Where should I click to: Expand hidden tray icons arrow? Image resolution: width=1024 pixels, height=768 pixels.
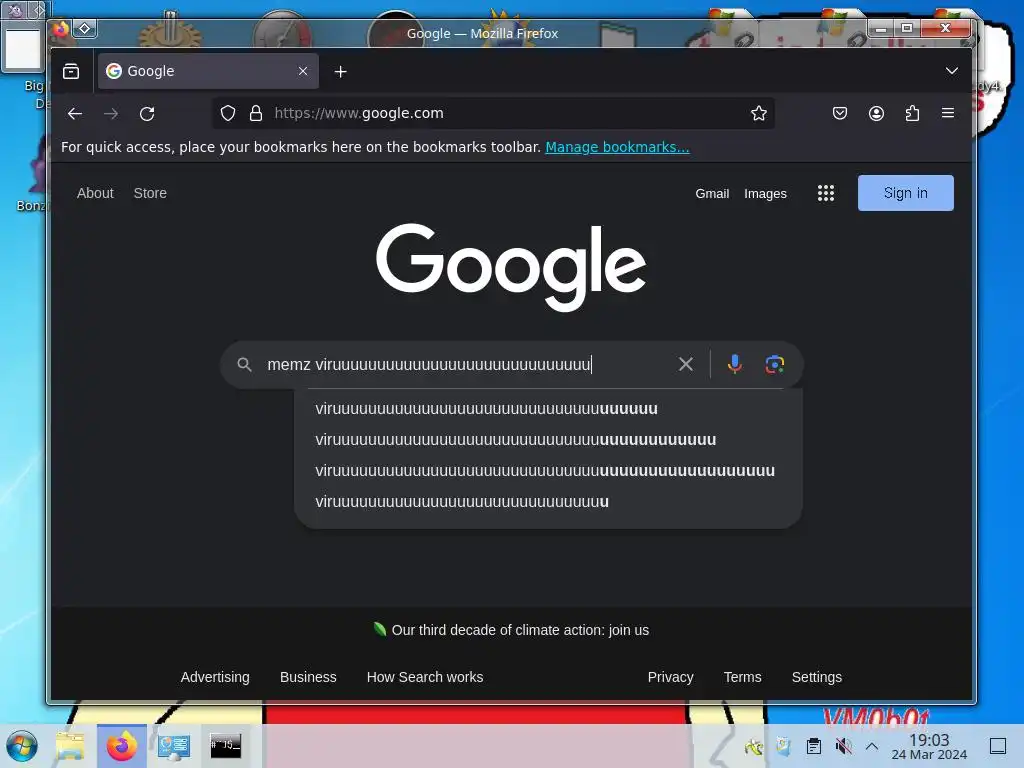[x=872, y=746]
